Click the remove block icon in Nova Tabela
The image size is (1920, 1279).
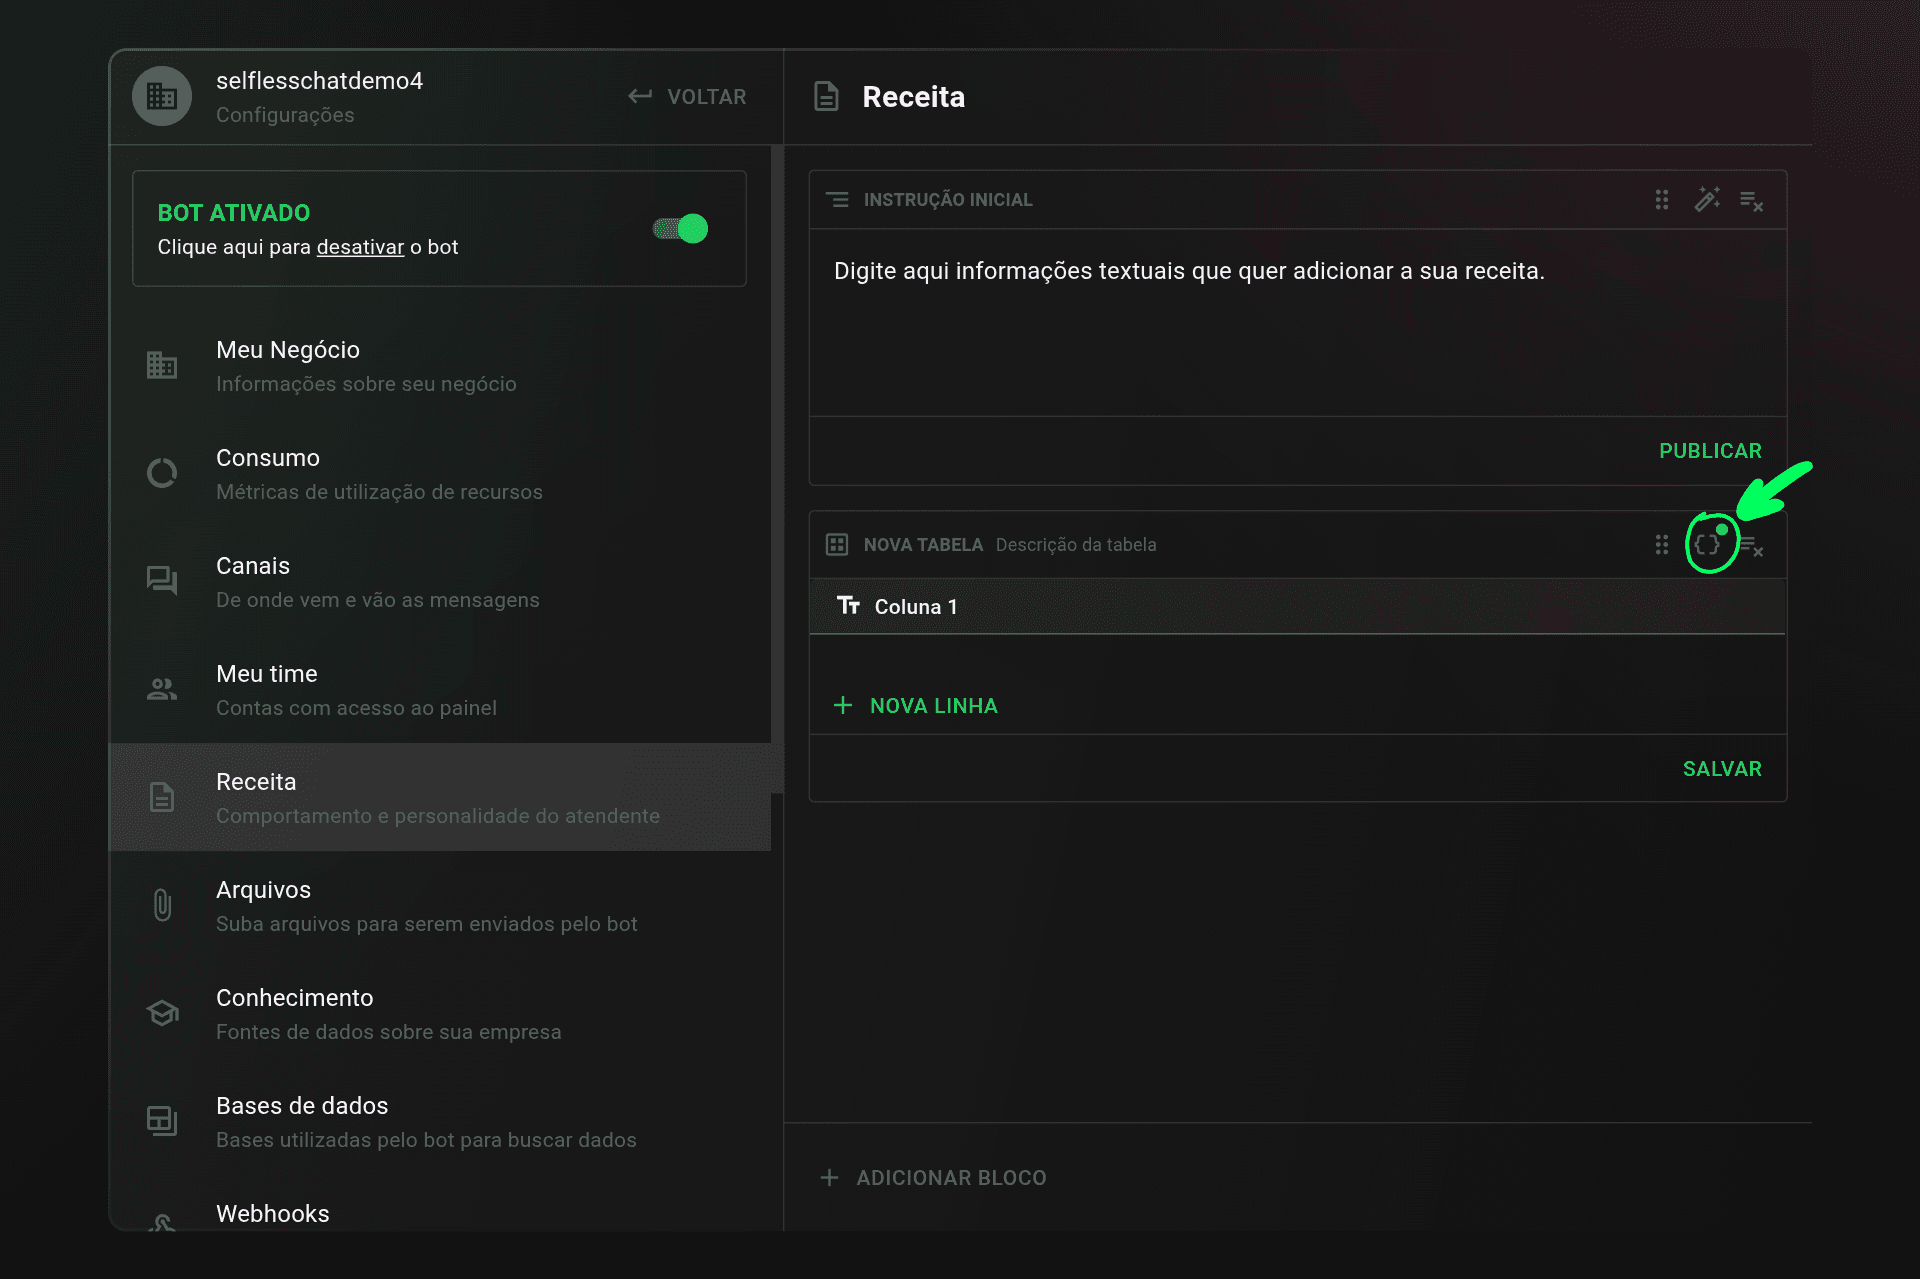coord(1751,546)
